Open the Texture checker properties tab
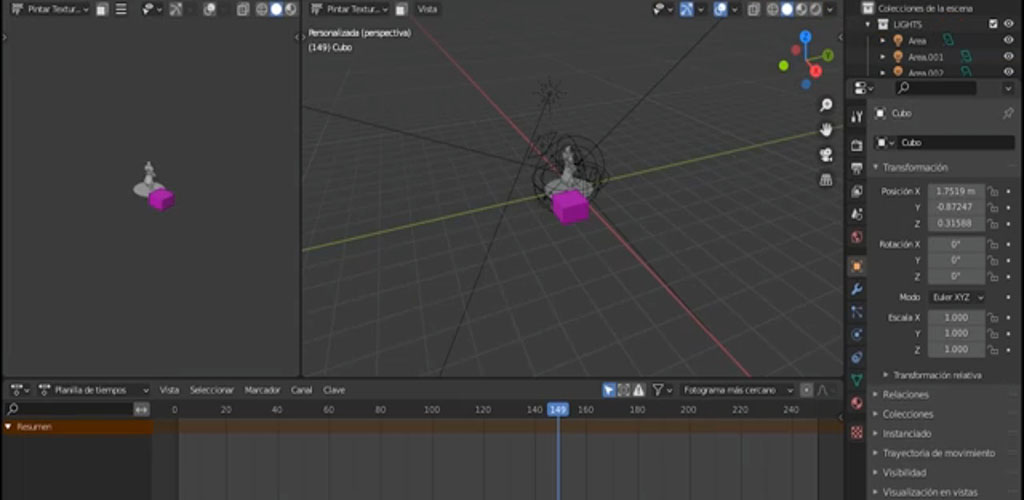 coord(856,433)
